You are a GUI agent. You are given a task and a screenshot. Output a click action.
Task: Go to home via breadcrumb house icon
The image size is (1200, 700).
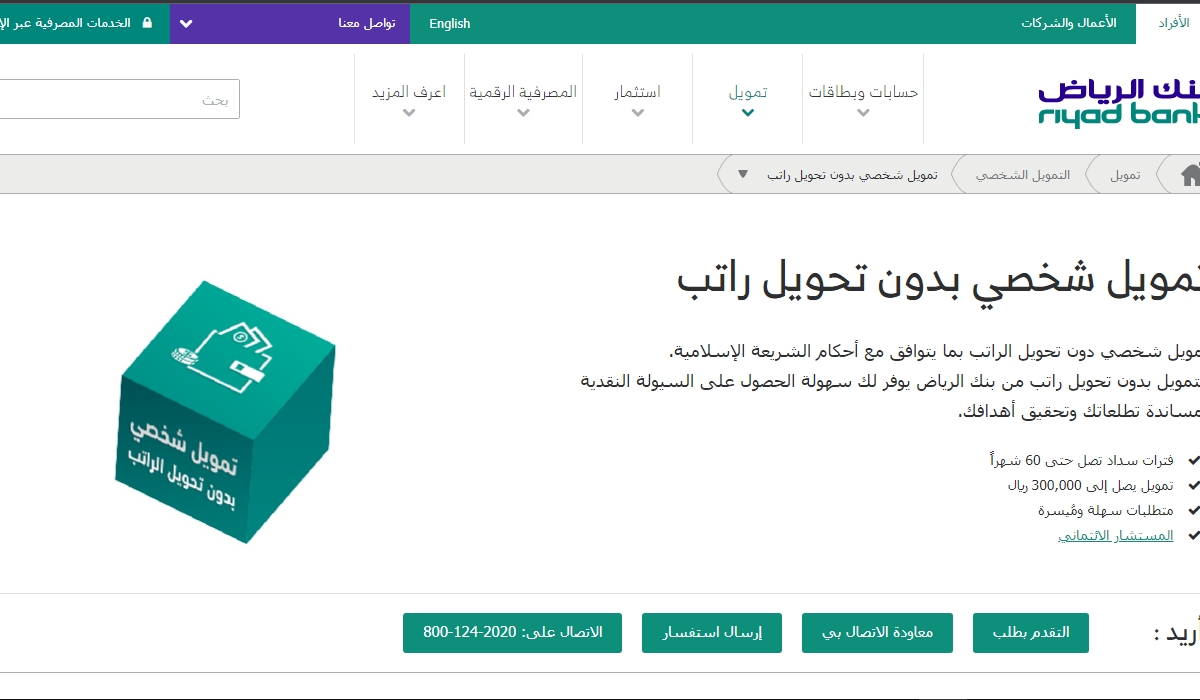pyautogui.click(x=1190, y=175)
